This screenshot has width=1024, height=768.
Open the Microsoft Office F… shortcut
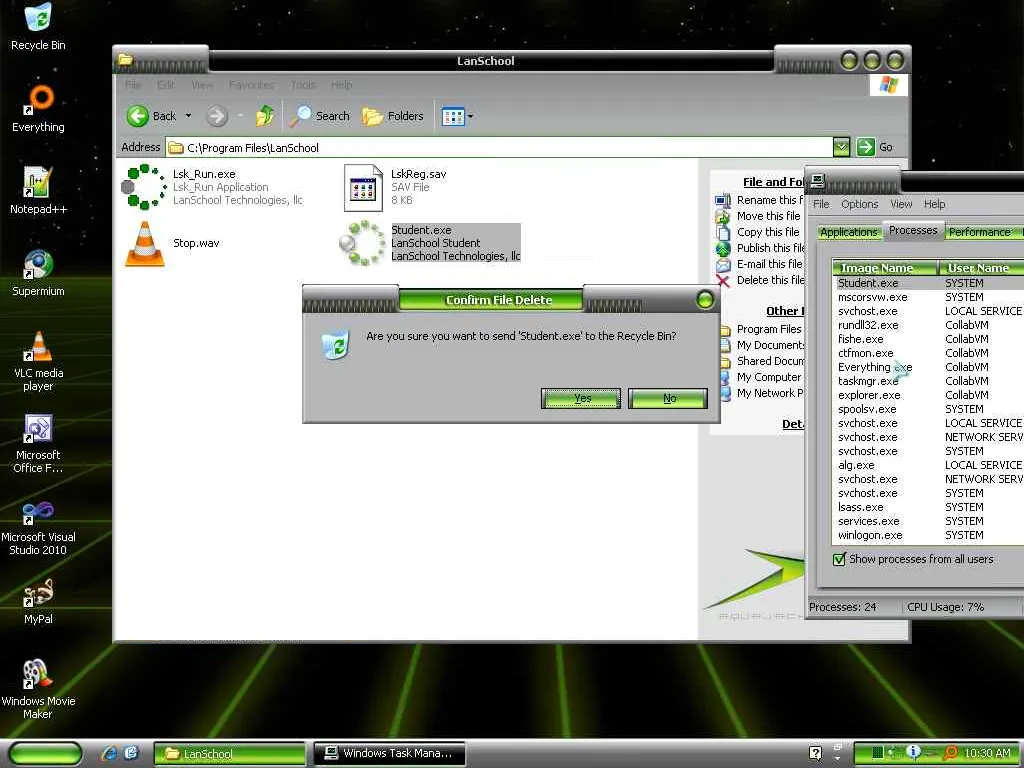[38, 443]
